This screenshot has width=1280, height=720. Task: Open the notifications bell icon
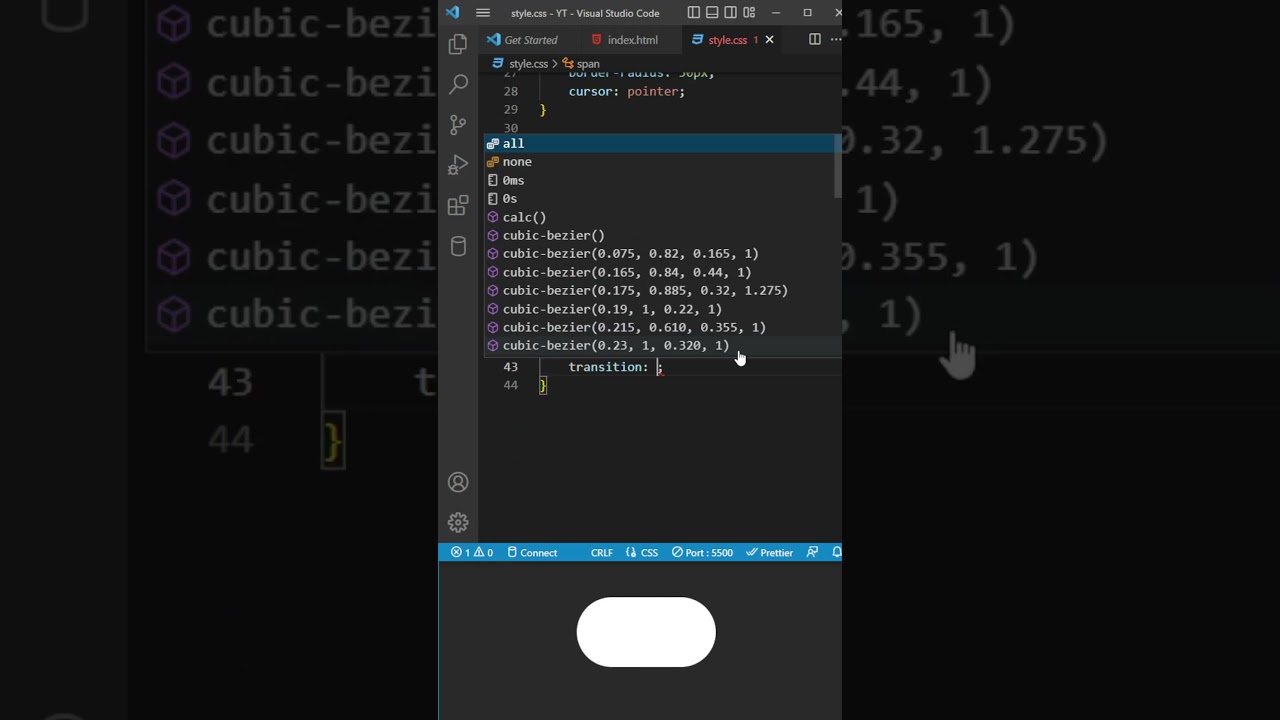click(836, 552)
